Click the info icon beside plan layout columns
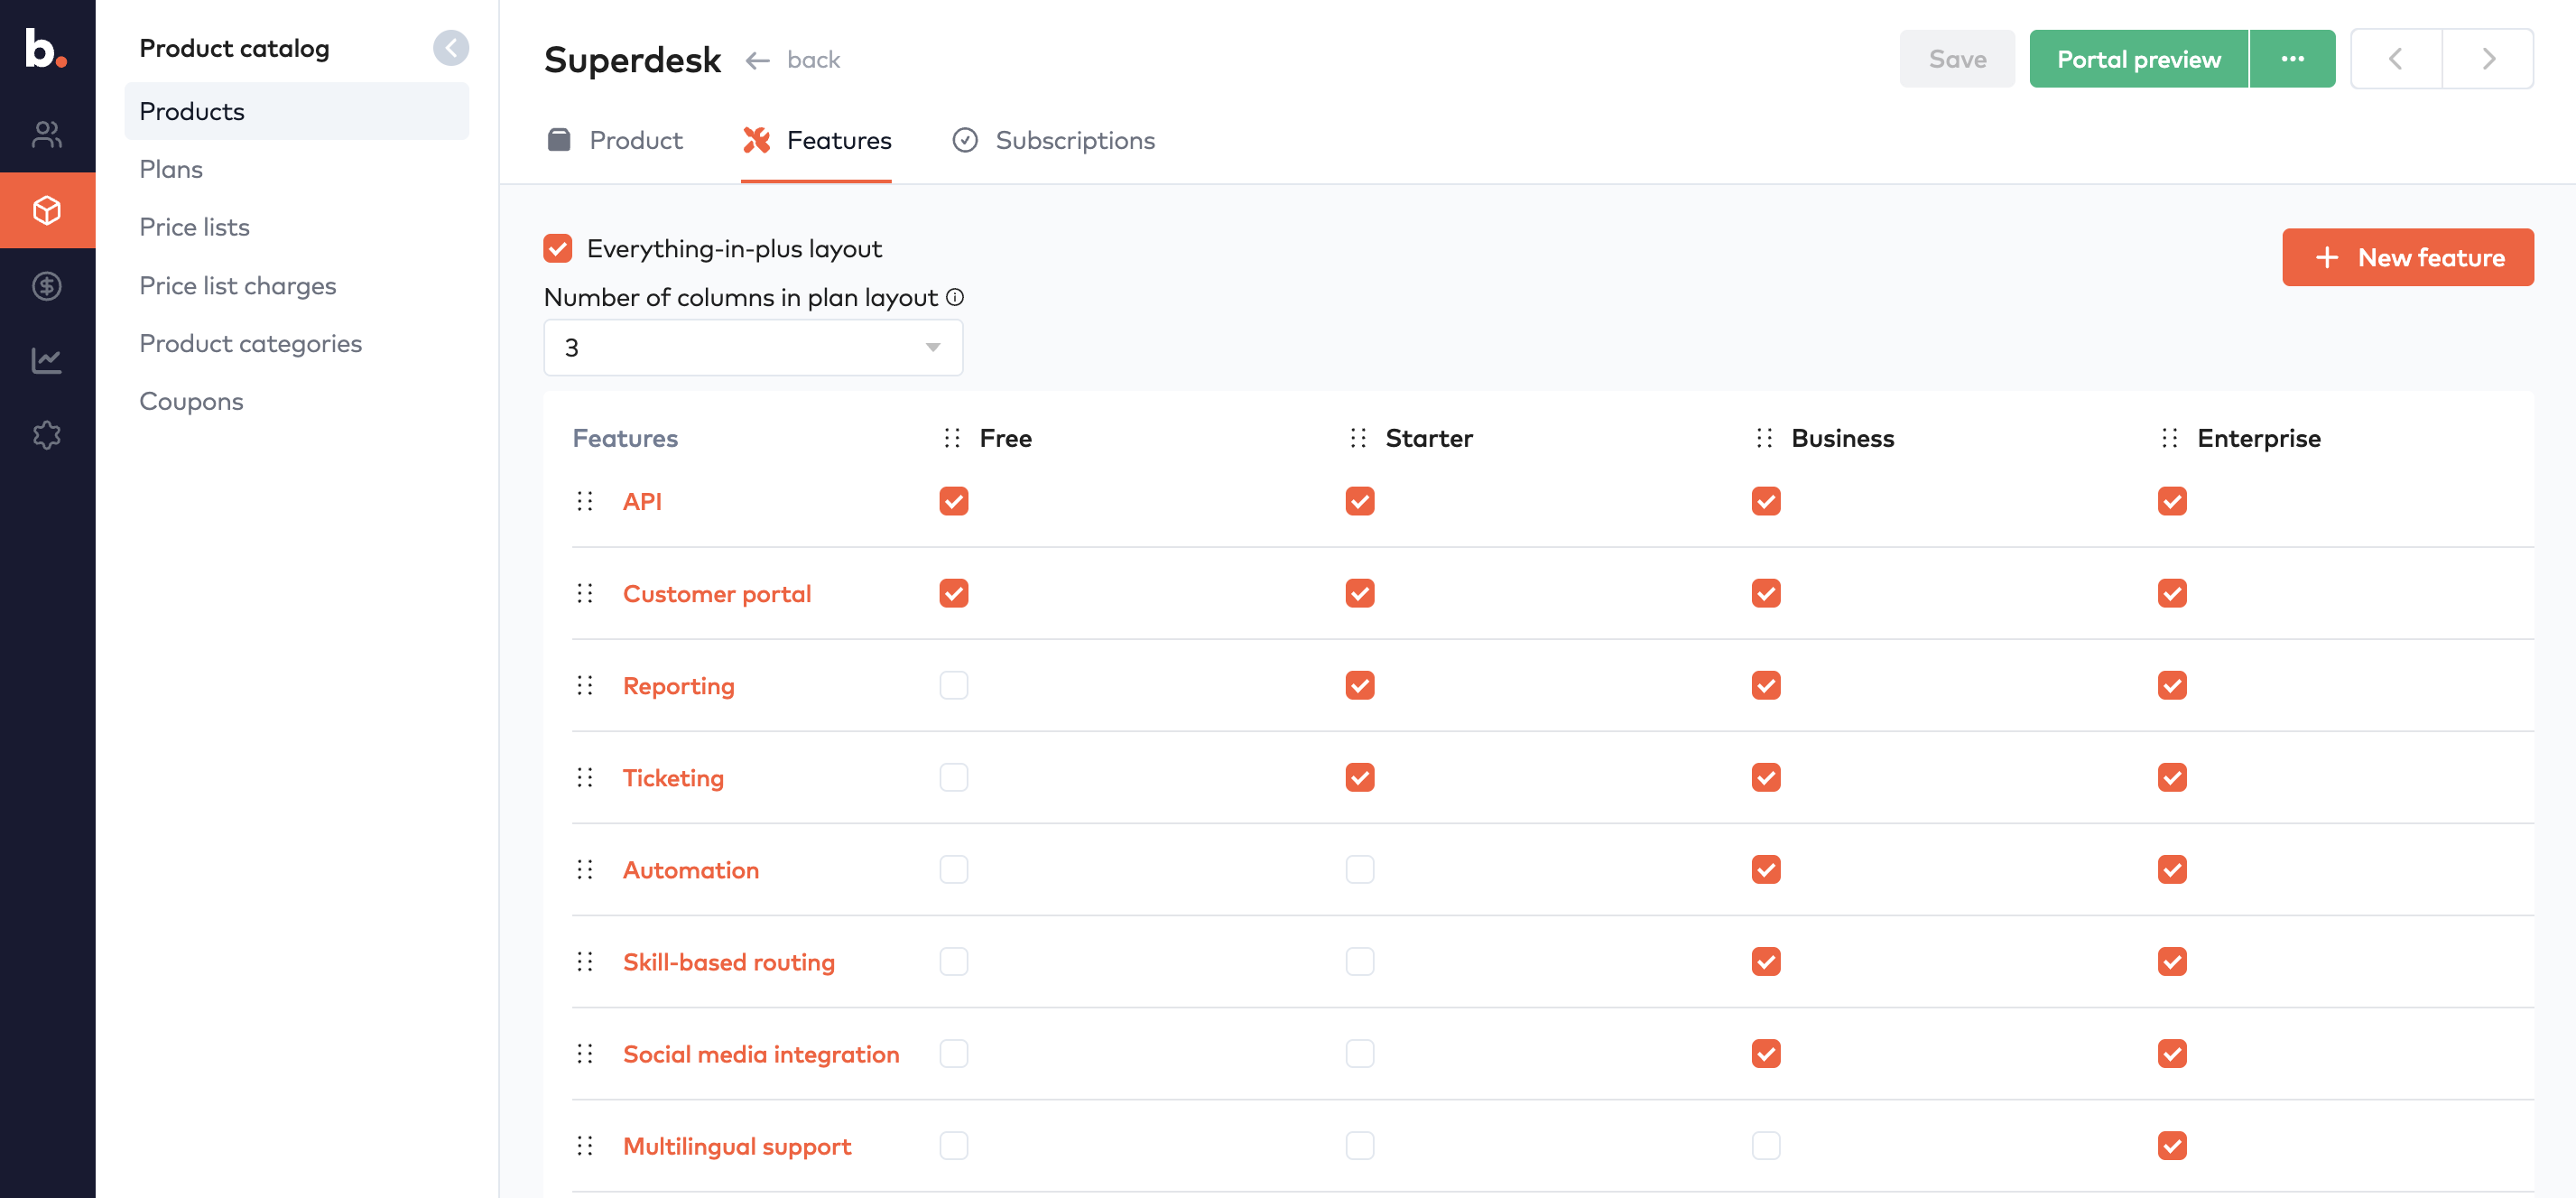The height and width of the screenshot is (1198, 2576). point(955,297)
